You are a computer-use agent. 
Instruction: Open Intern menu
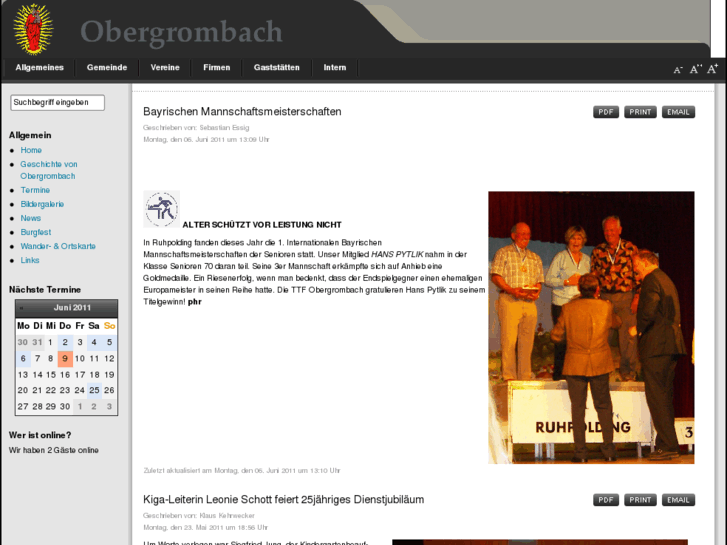335,68
